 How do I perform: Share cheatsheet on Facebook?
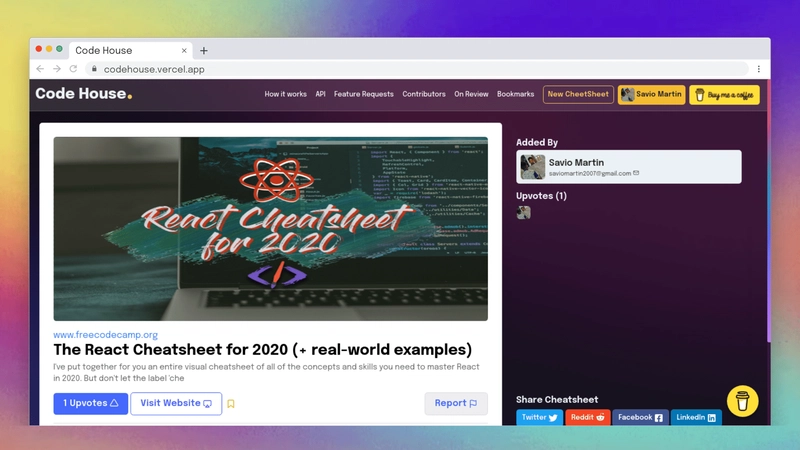640,417
